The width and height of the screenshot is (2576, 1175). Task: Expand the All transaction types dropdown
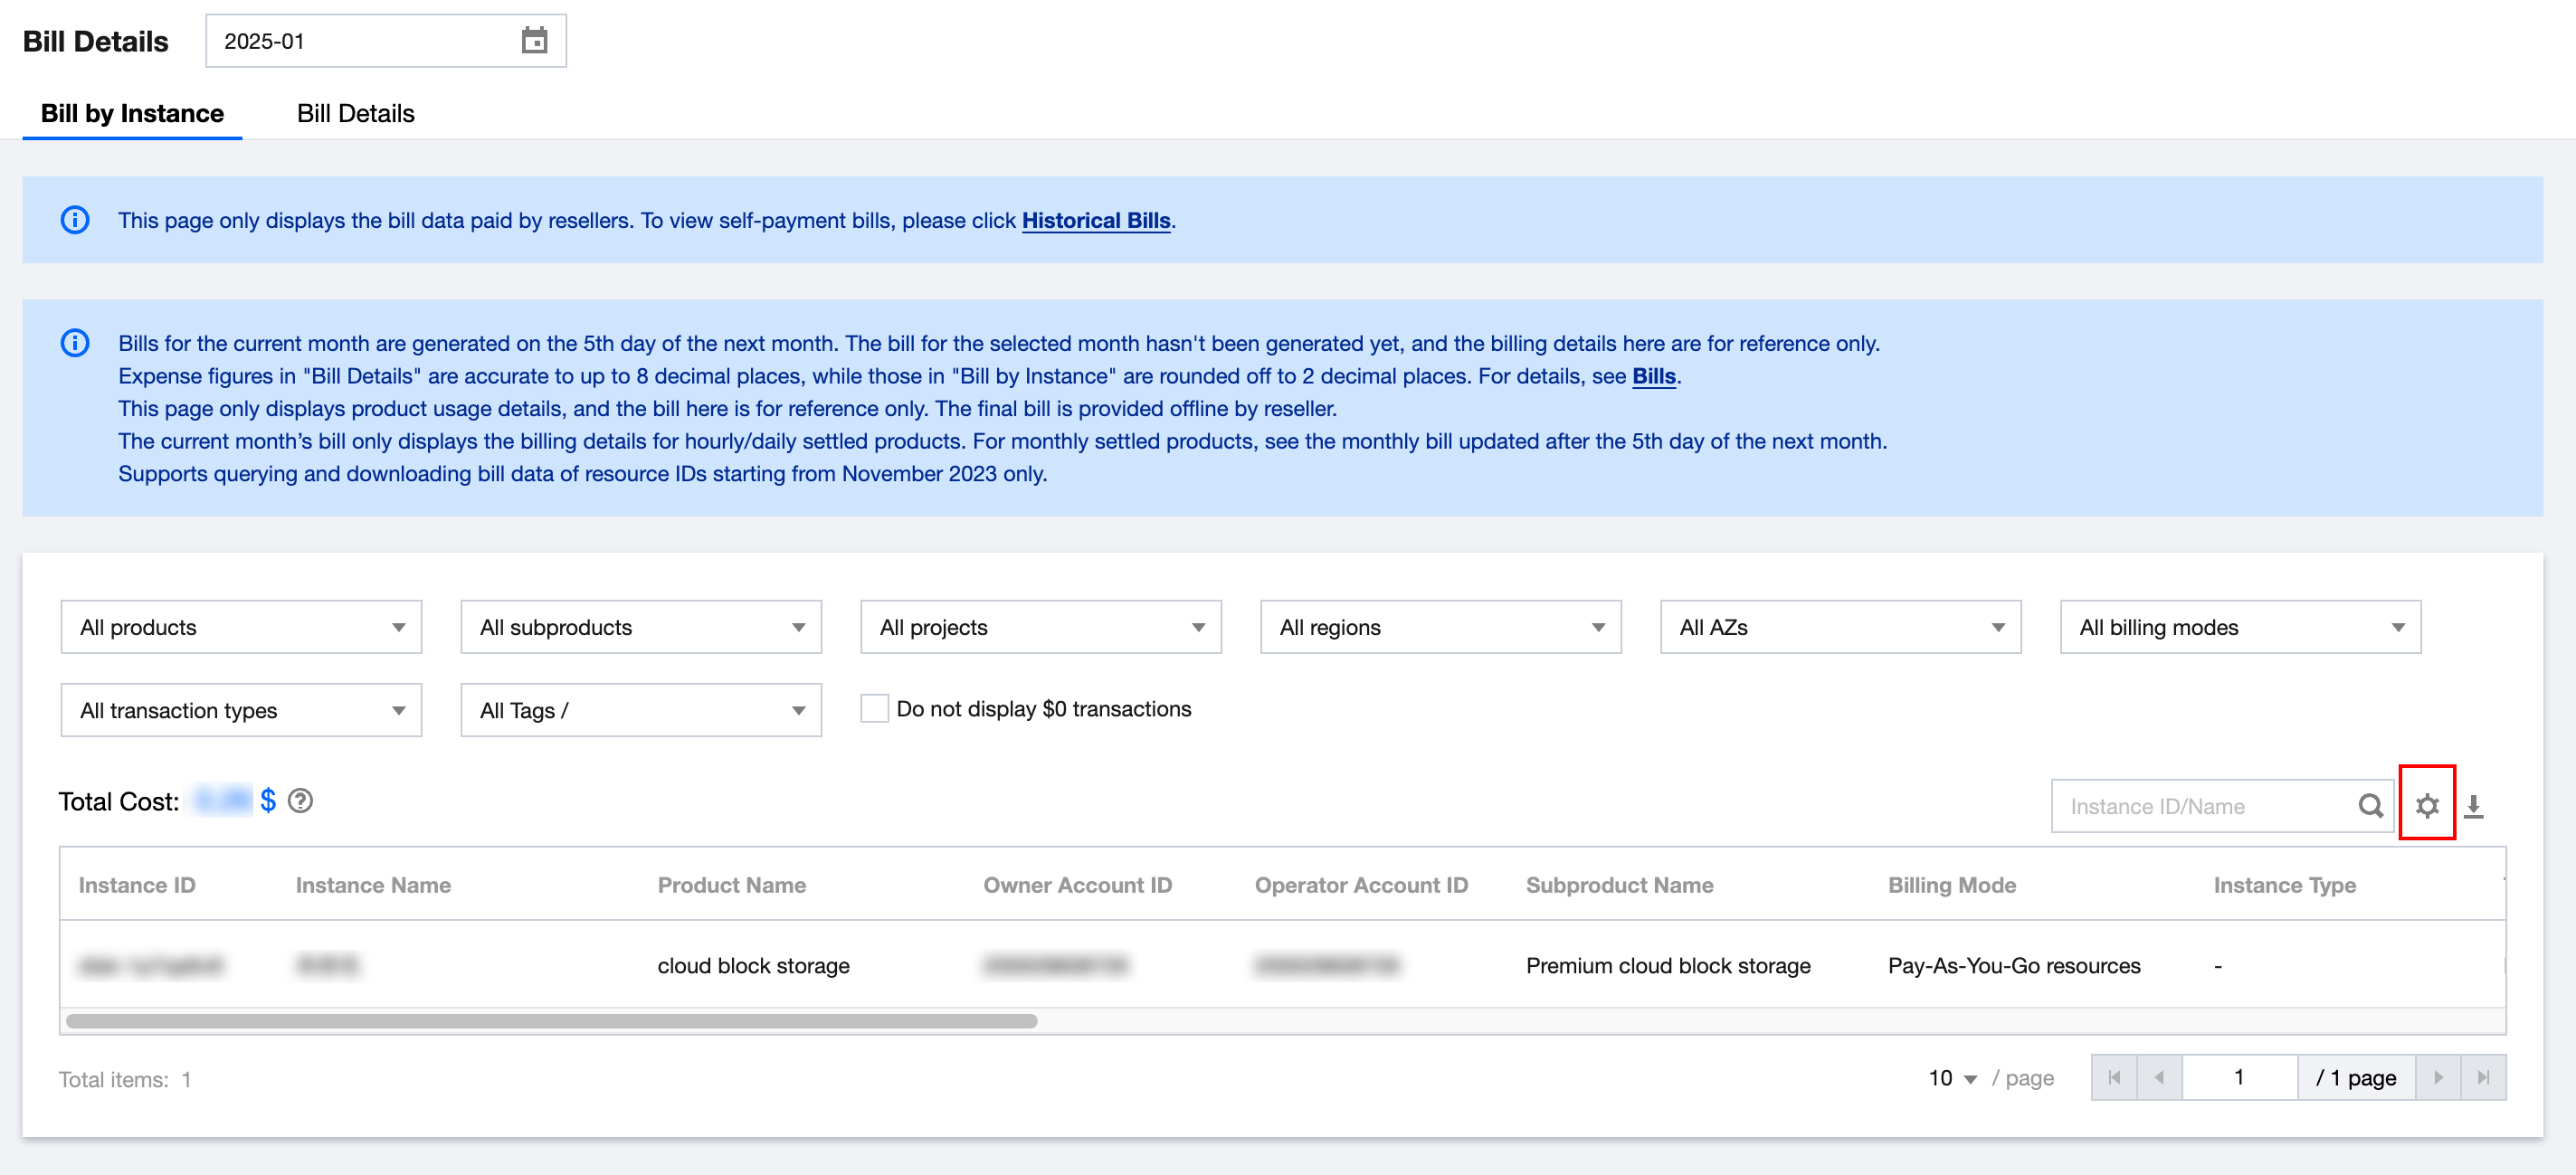coord(241,710)
